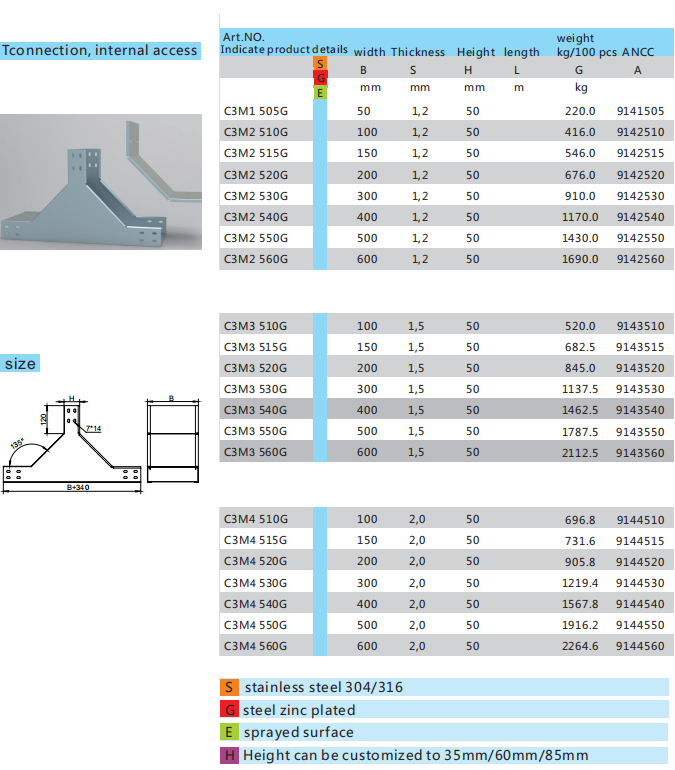This screenshot has width=675, height=770.
Task: Click the green E badge in table header
Action: pyautogui.click(x=320, y=93)
